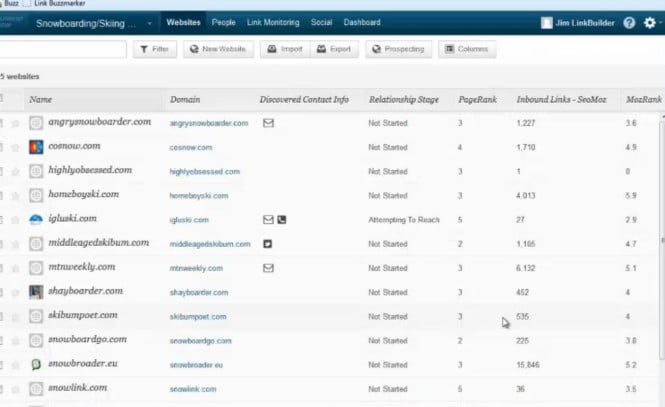Toggle the star for skibumpoet.com
Image resolution: width=665 pixels, height=407 pixels.
pos(15,316)
